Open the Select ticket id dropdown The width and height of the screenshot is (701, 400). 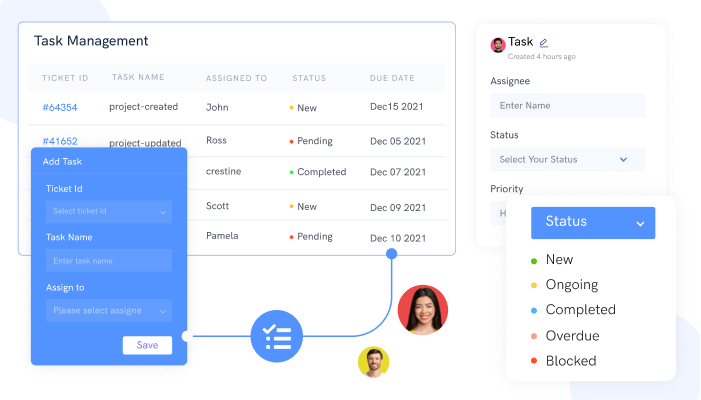[109, 211]
